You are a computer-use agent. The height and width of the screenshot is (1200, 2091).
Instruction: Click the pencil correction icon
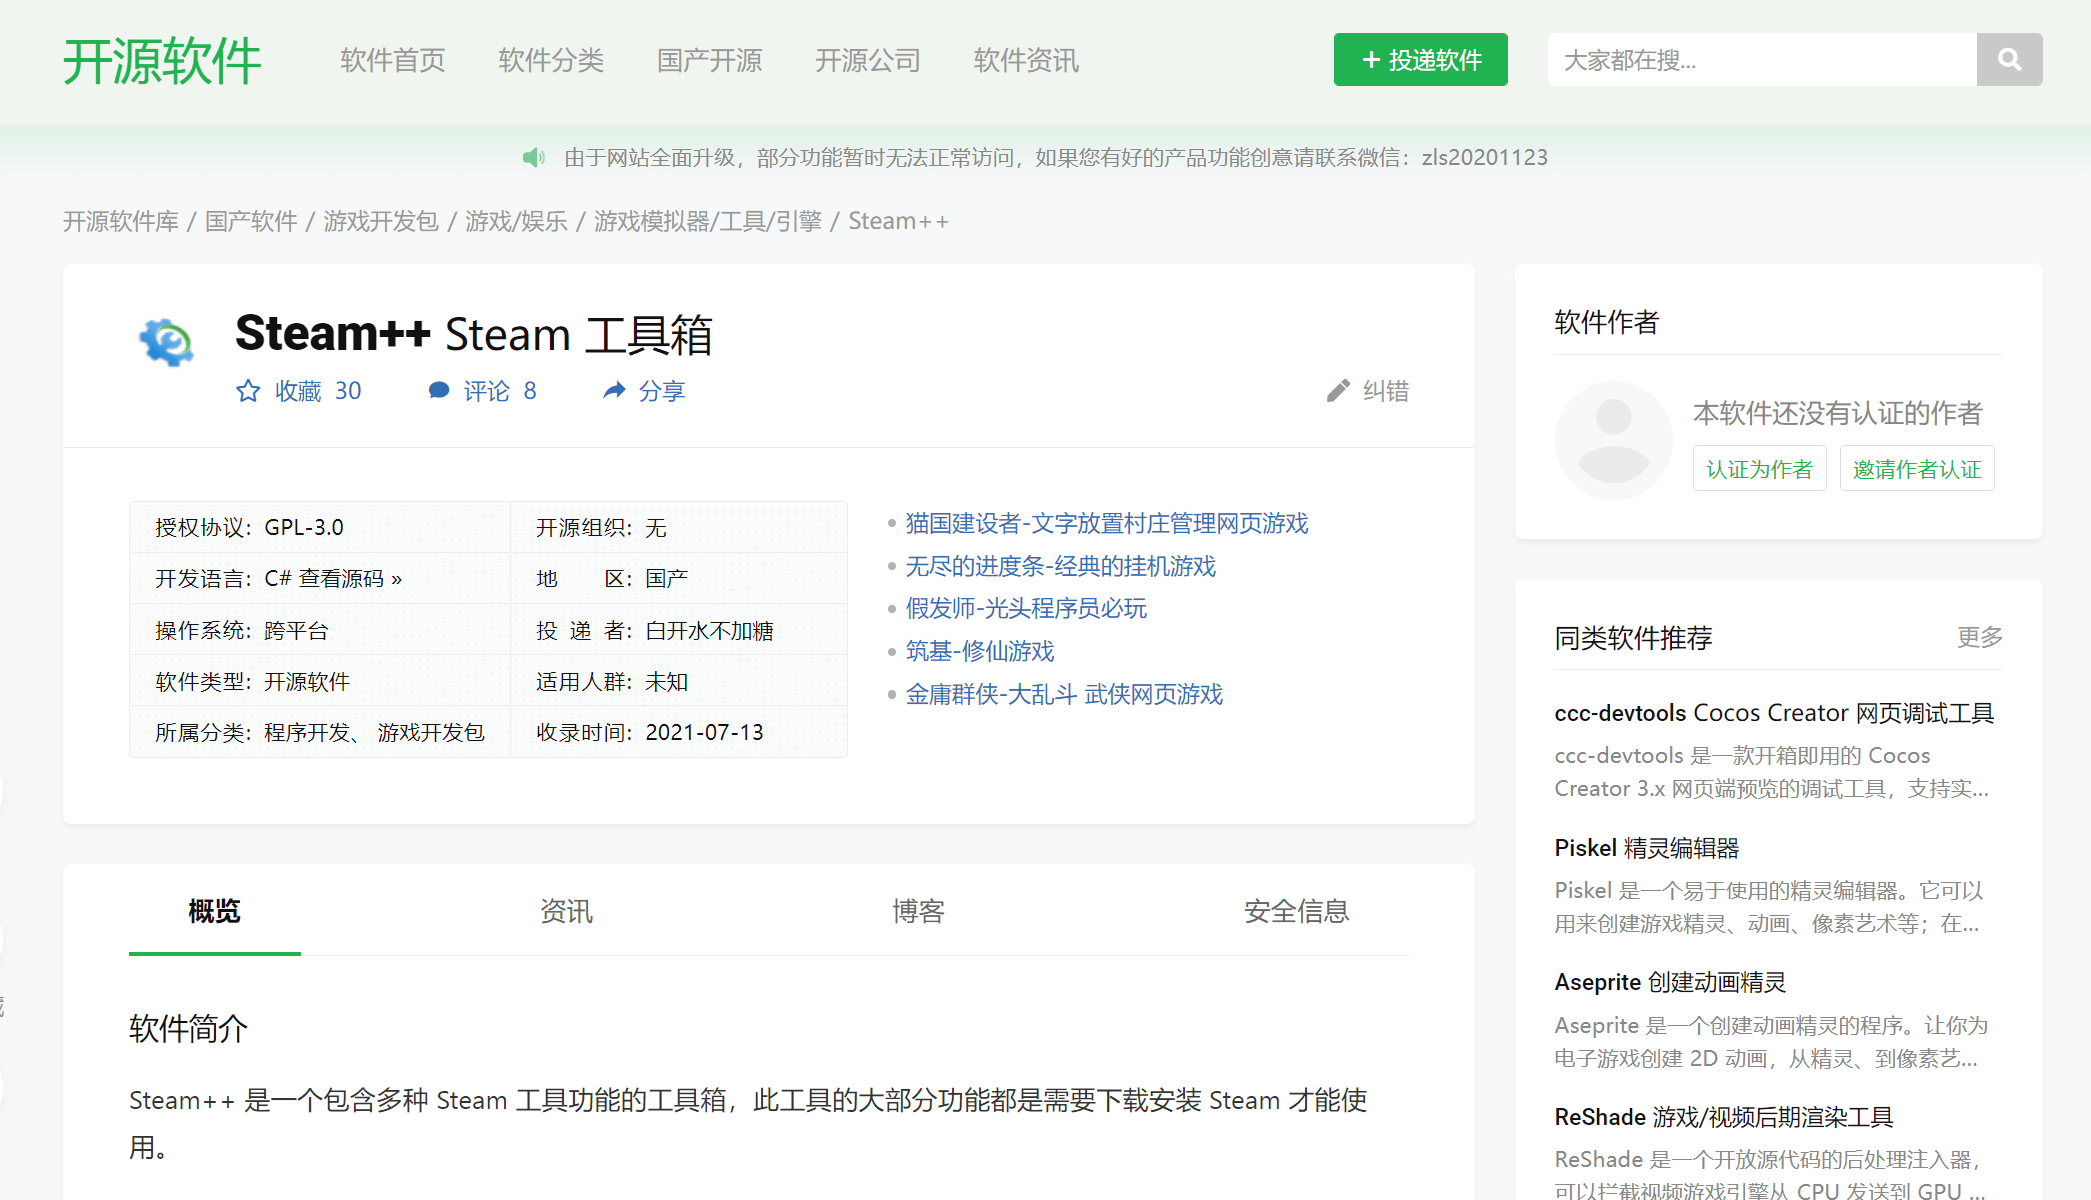[1338, 391]
